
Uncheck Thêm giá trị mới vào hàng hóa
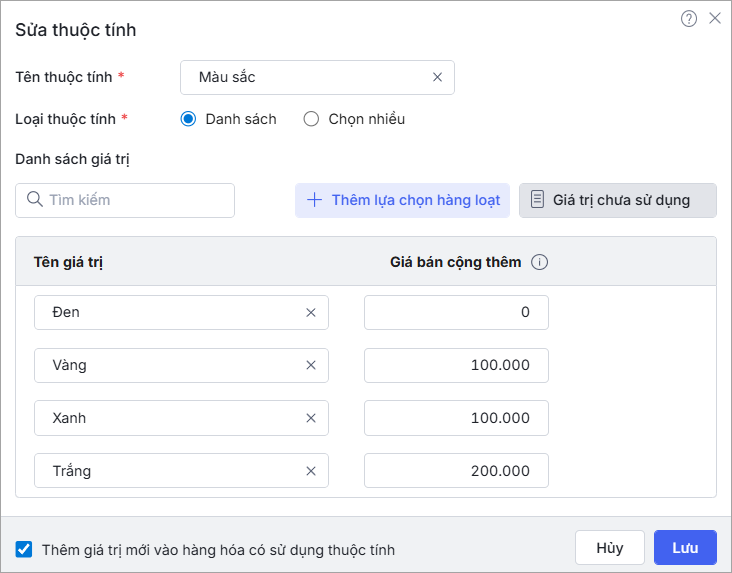(x=24, y=549)
